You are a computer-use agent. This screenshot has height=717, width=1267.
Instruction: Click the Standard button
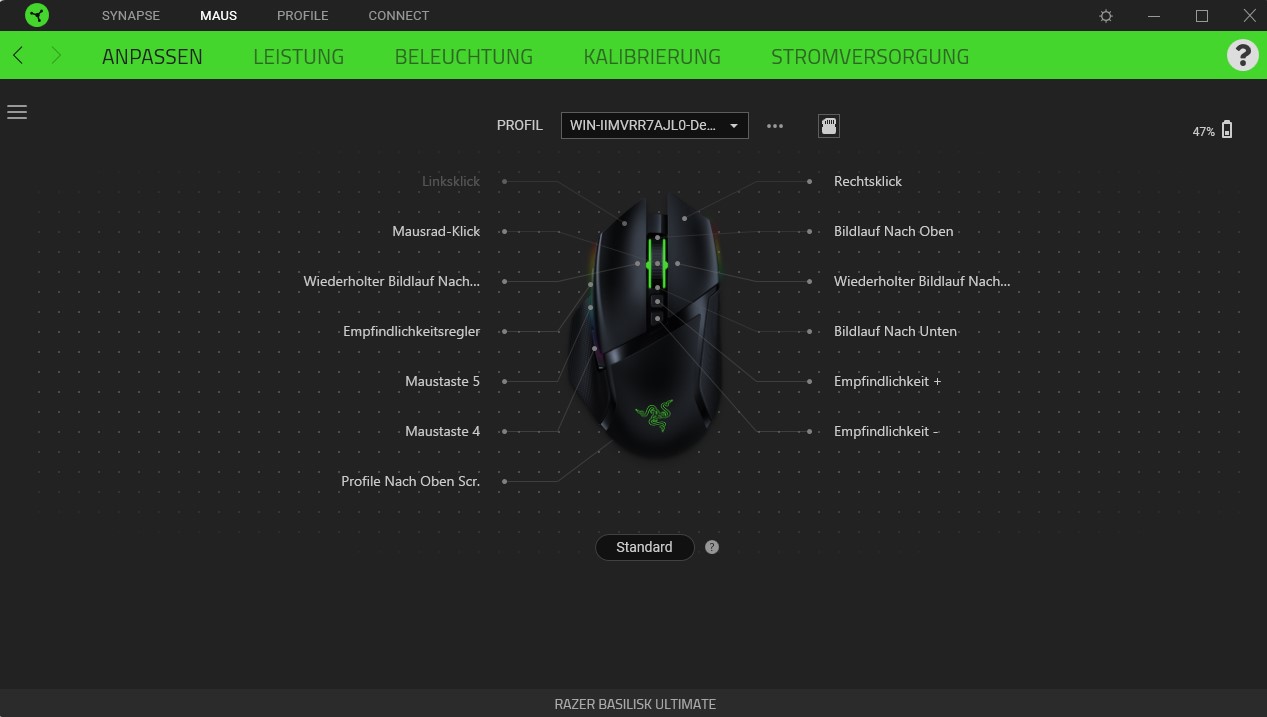click(644, 547)
